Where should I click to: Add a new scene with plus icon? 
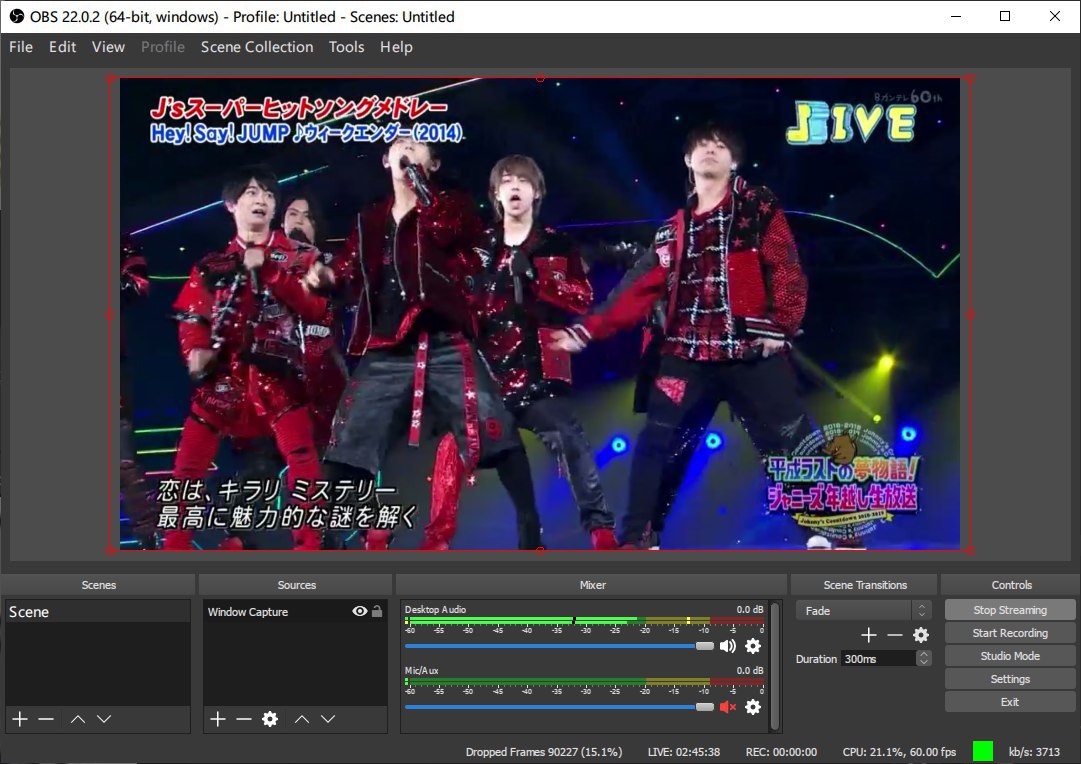pos(19,719)
